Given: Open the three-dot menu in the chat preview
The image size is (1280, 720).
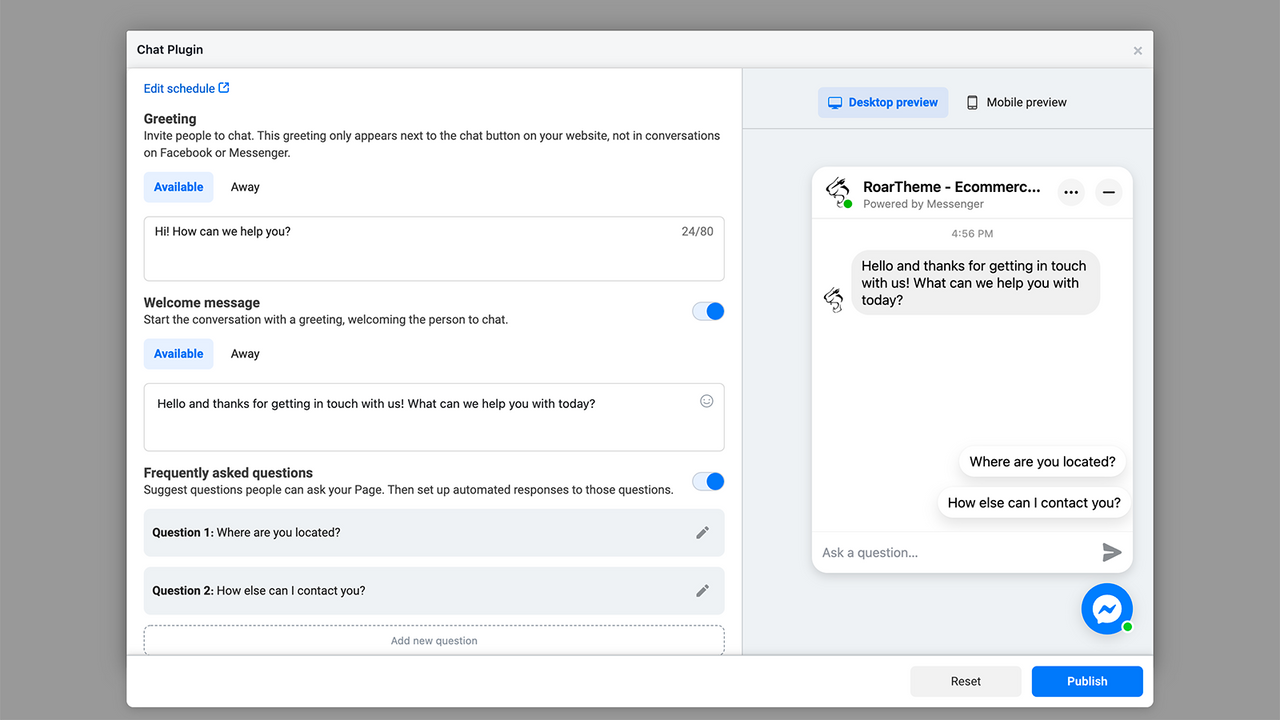Looking at the screenshot, I should pos(1070,192).
